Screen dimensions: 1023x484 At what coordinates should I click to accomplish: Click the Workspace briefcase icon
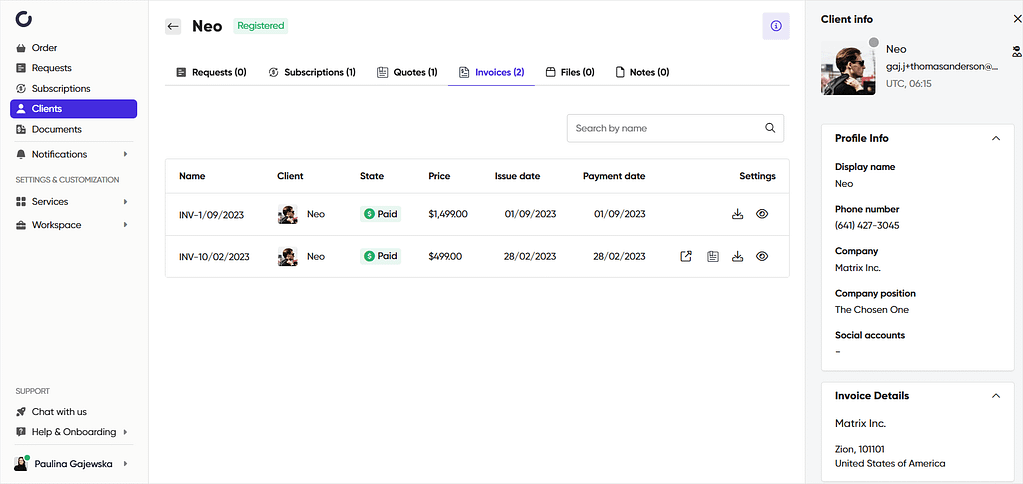pos(21,225)
